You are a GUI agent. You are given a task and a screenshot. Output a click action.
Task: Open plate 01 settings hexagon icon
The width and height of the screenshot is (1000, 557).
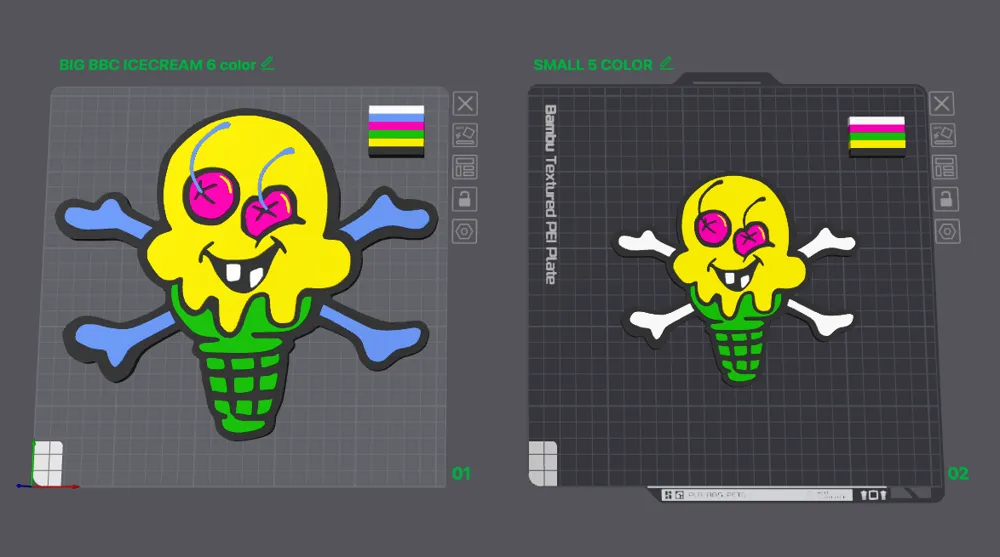click(465, 231)
